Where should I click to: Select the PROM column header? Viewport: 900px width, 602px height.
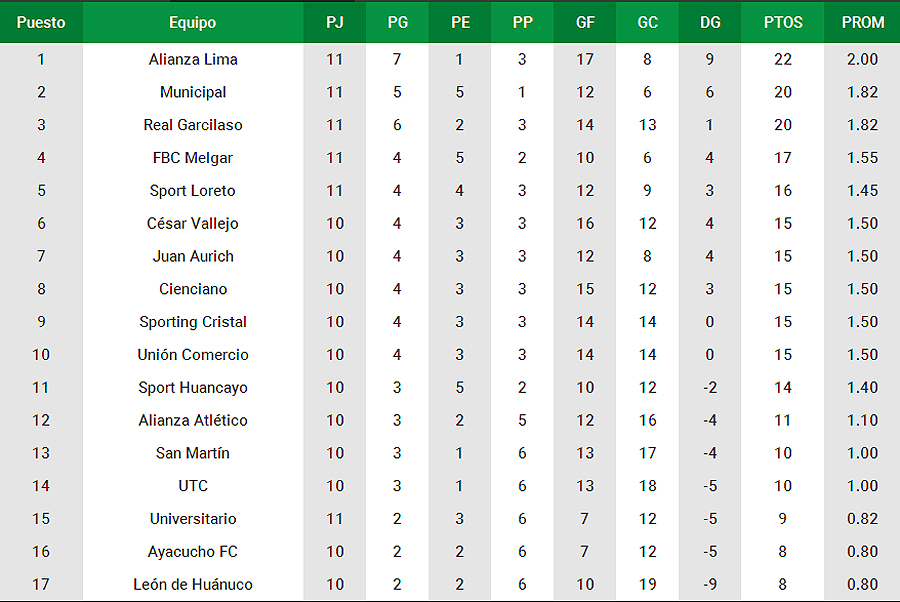(863, 22)
